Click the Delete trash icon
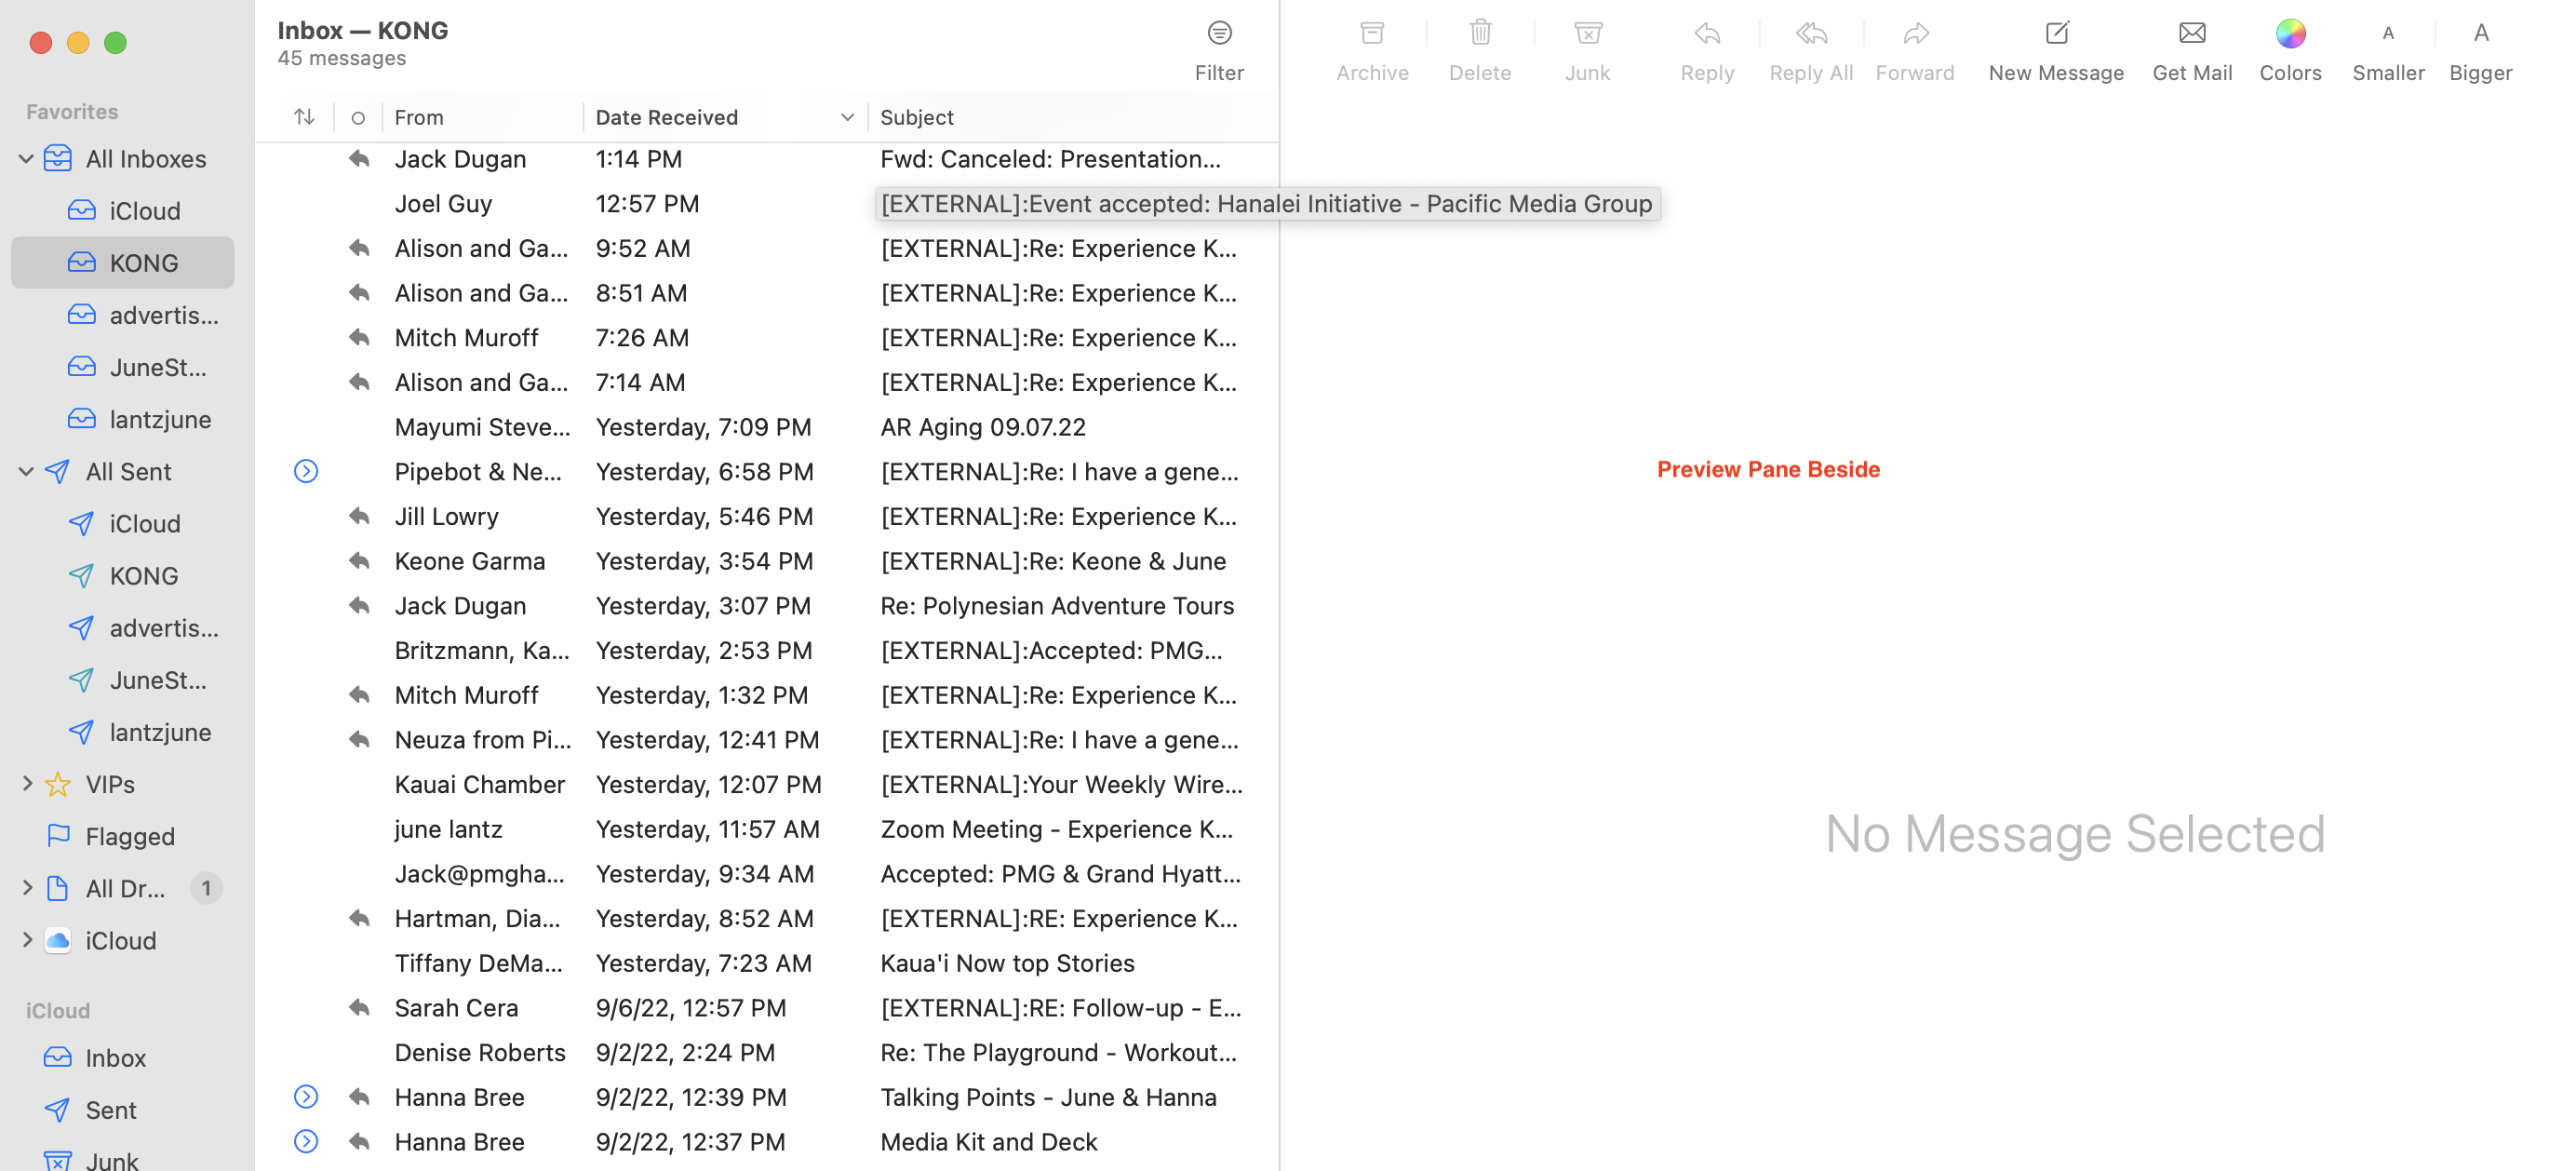2576x1171 pixels. click(1479, 34)
